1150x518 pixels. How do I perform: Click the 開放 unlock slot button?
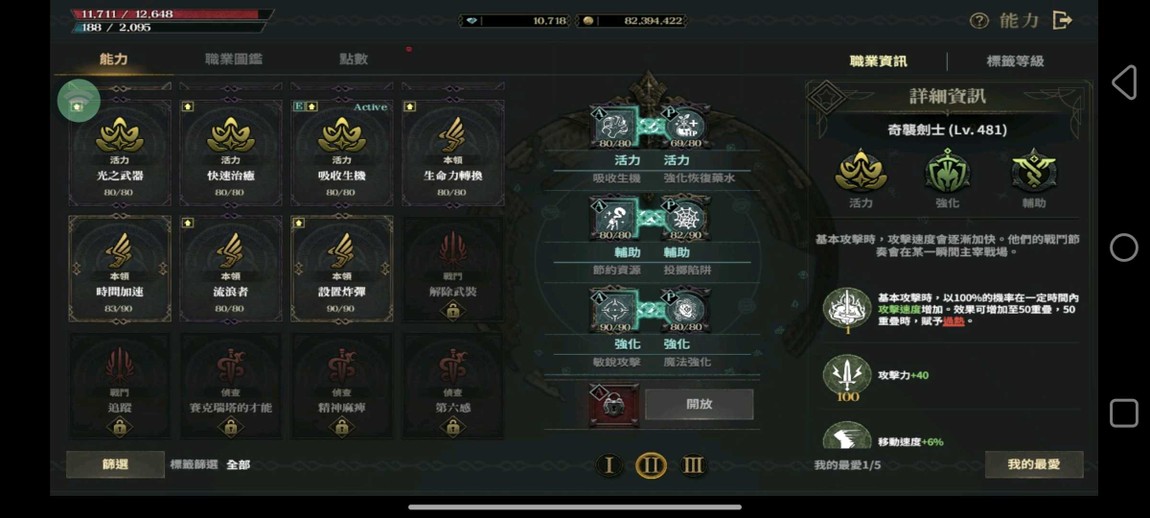click(699, 404)
